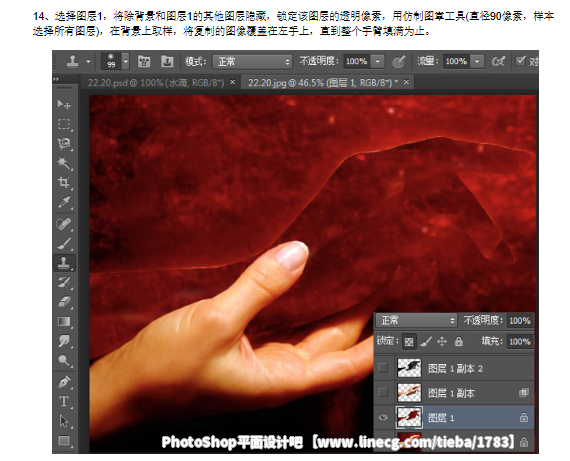Select the Pen tool
The height and width of the screenshot is (461, 570).
[64, 382]
